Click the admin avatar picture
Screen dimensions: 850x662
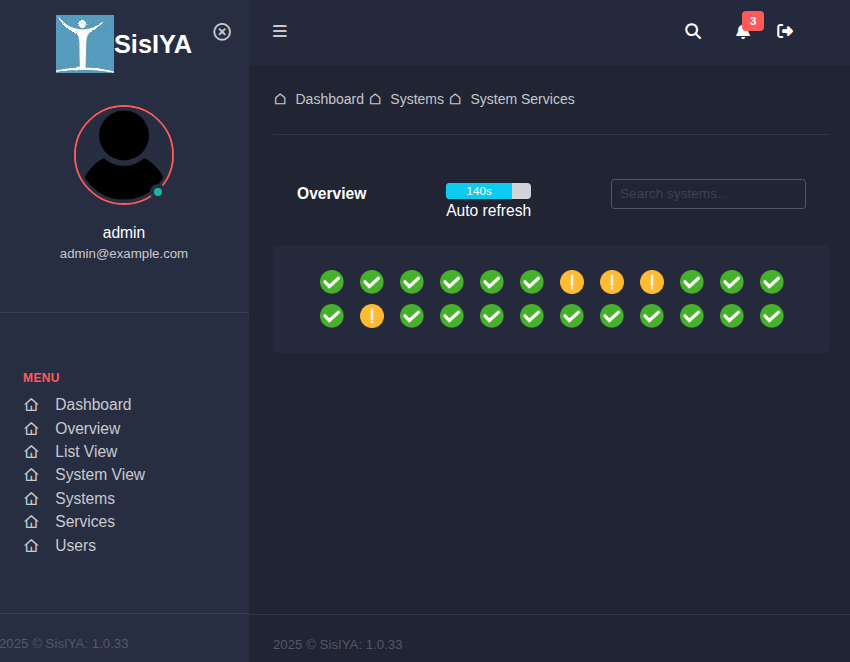pos(124,155)
